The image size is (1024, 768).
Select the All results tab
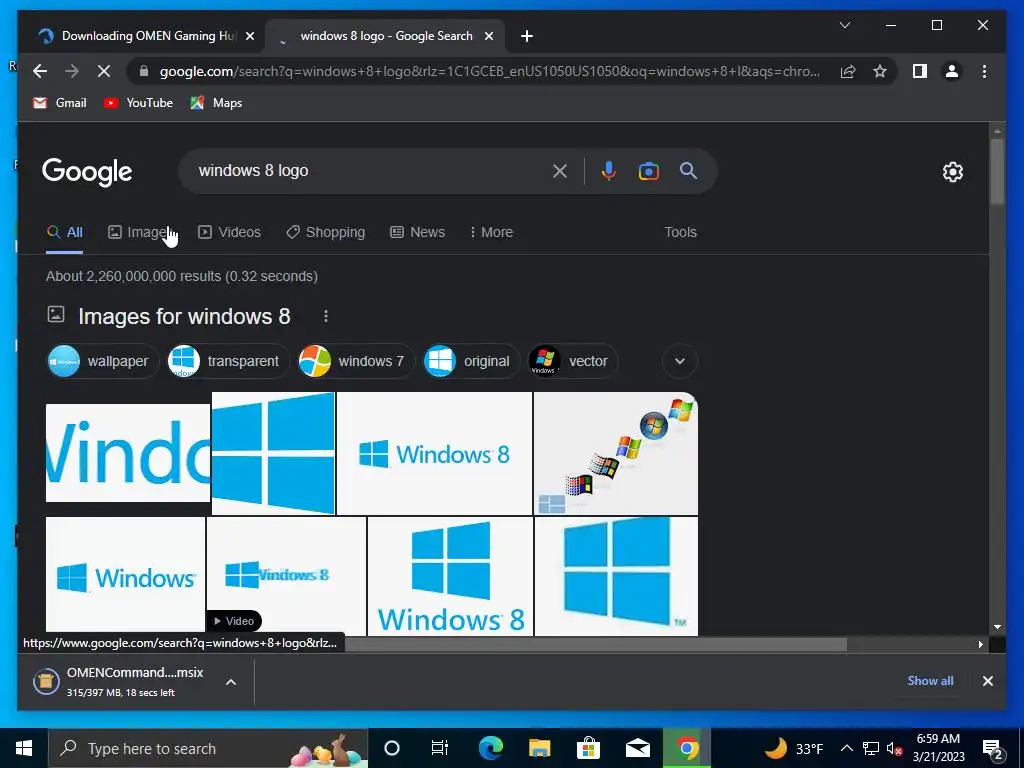tap(65, 232)
